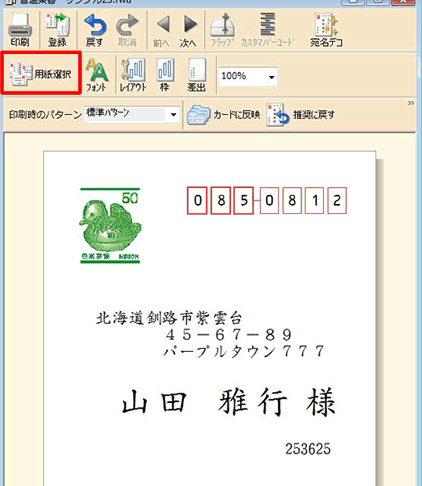The width and height of the screenshot is (422, 486).
Task: Open the フォント font settings
Action: (x=97, y=75)
